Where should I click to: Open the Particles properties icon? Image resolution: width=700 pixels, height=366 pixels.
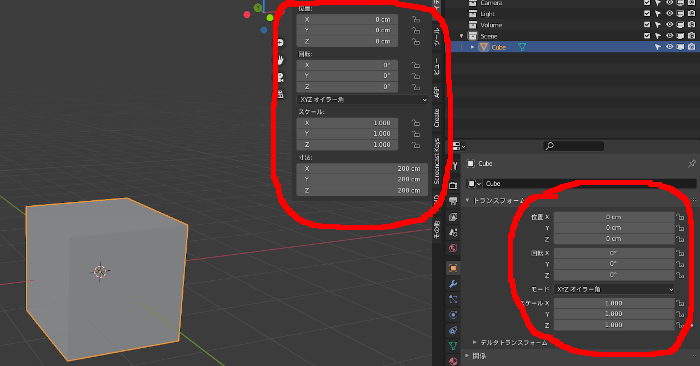tap(453, 299)
